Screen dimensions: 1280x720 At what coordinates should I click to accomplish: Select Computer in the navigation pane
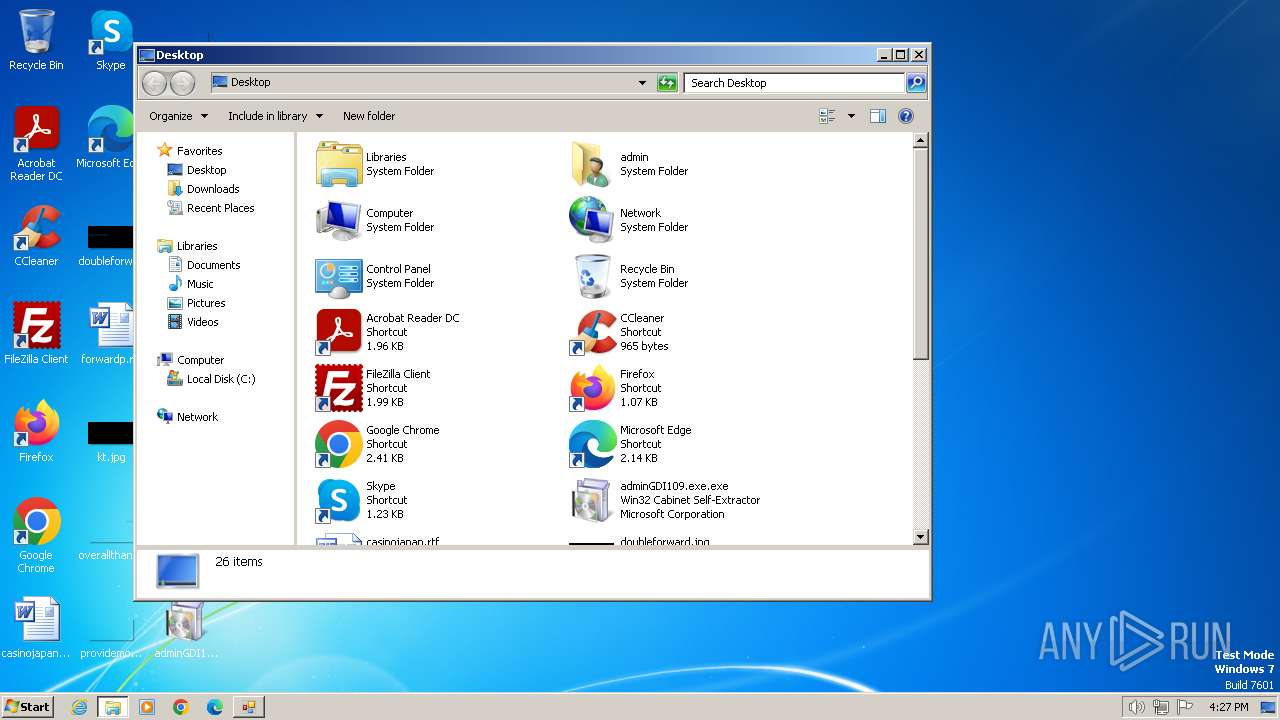click(200, 360)
